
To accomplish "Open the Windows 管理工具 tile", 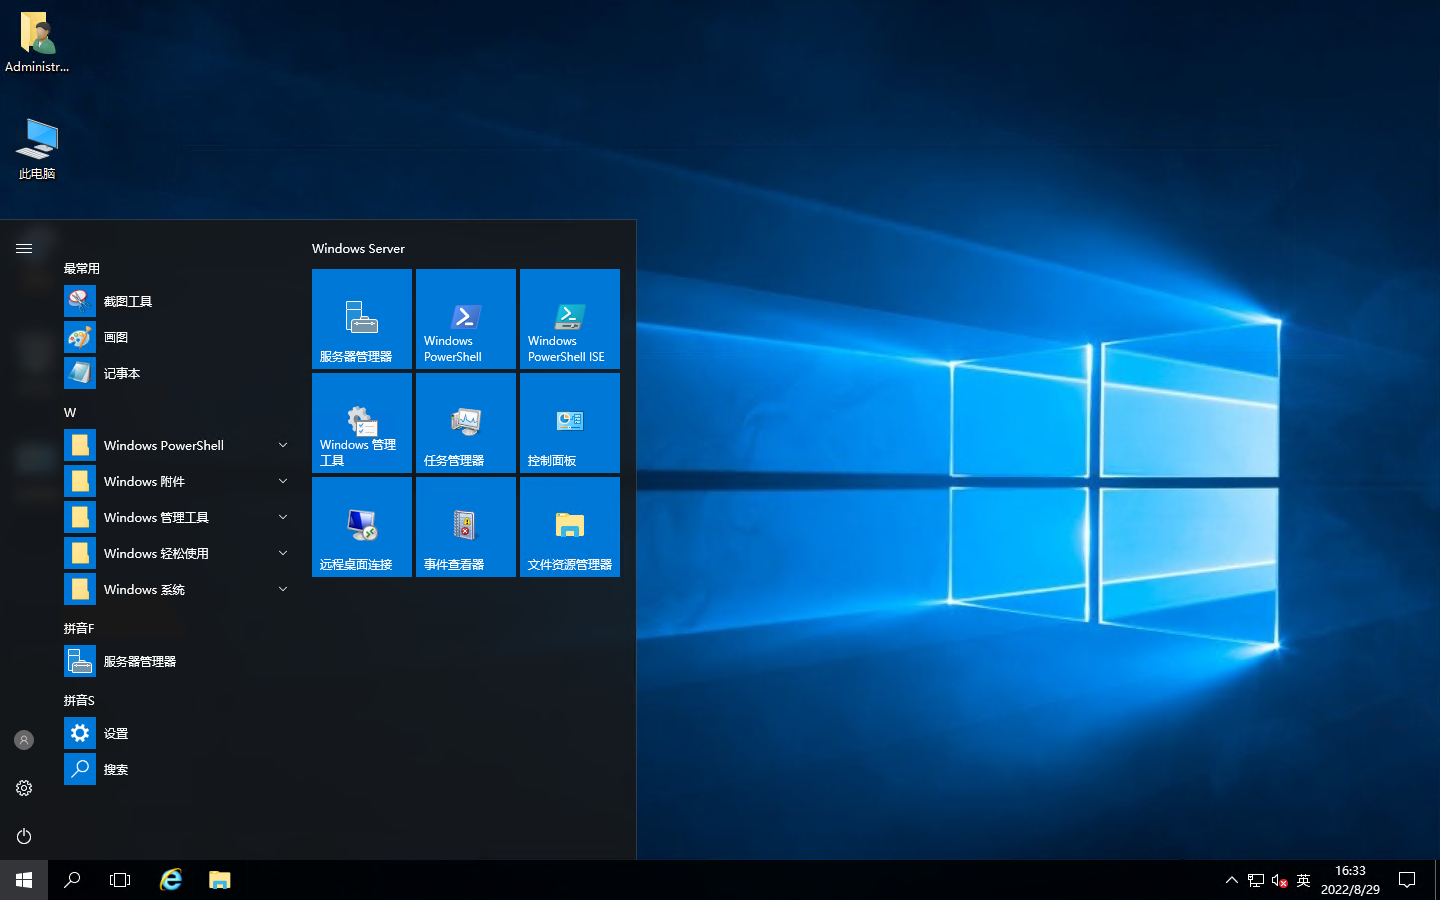I will coord(362,423).
